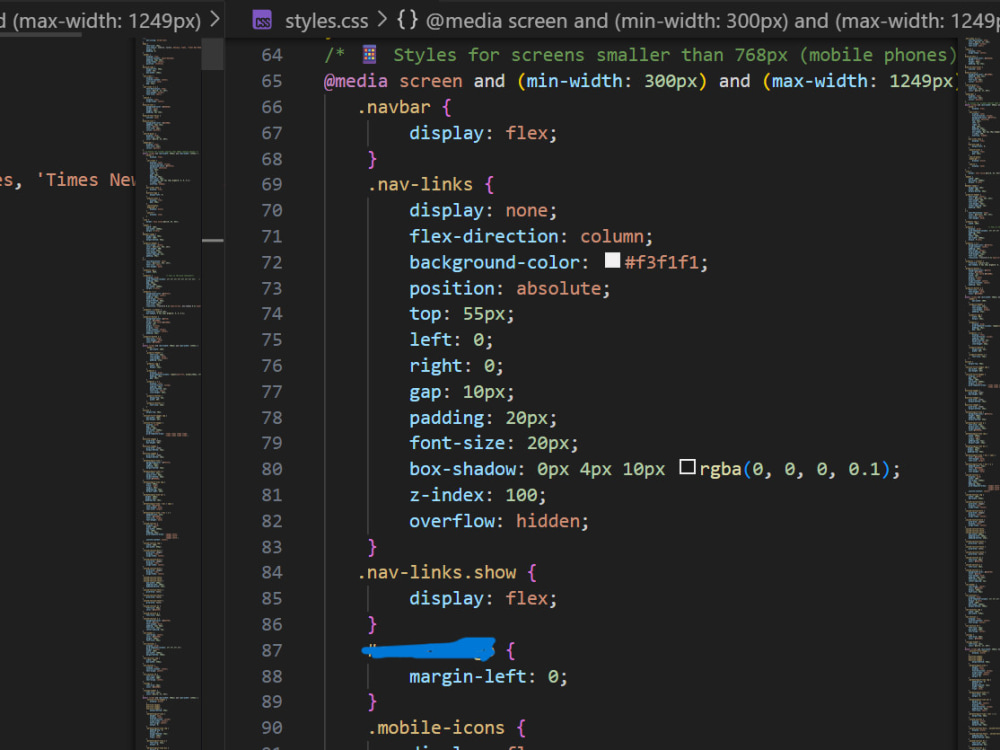
Task: Open the styles.css breadcrumb item
Action: [x=326, y=21]
